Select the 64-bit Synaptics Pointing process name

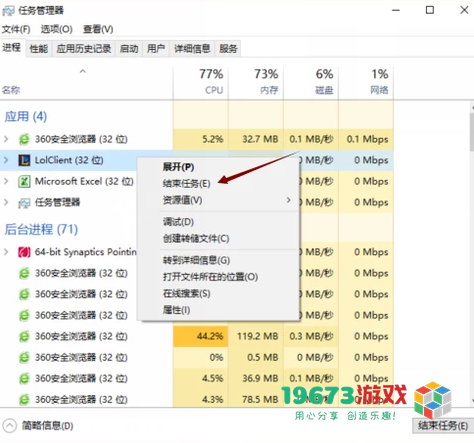point(86,252)
